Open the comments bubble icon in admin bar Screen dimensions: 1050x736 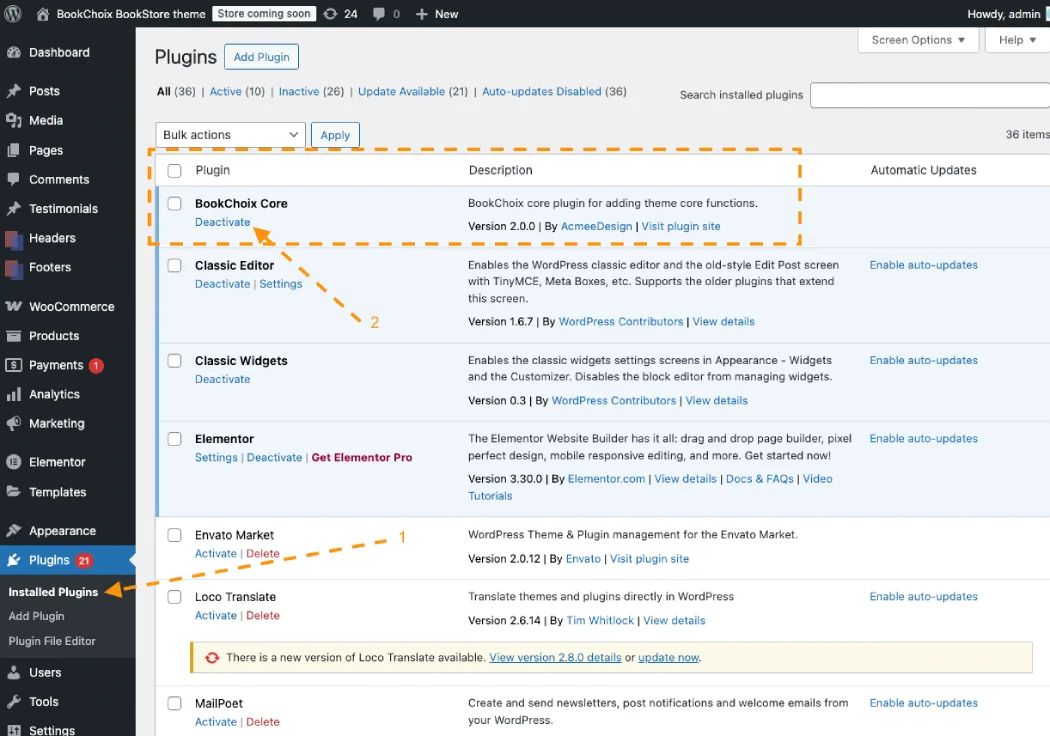pyautogui.click(x=379, y=14)
